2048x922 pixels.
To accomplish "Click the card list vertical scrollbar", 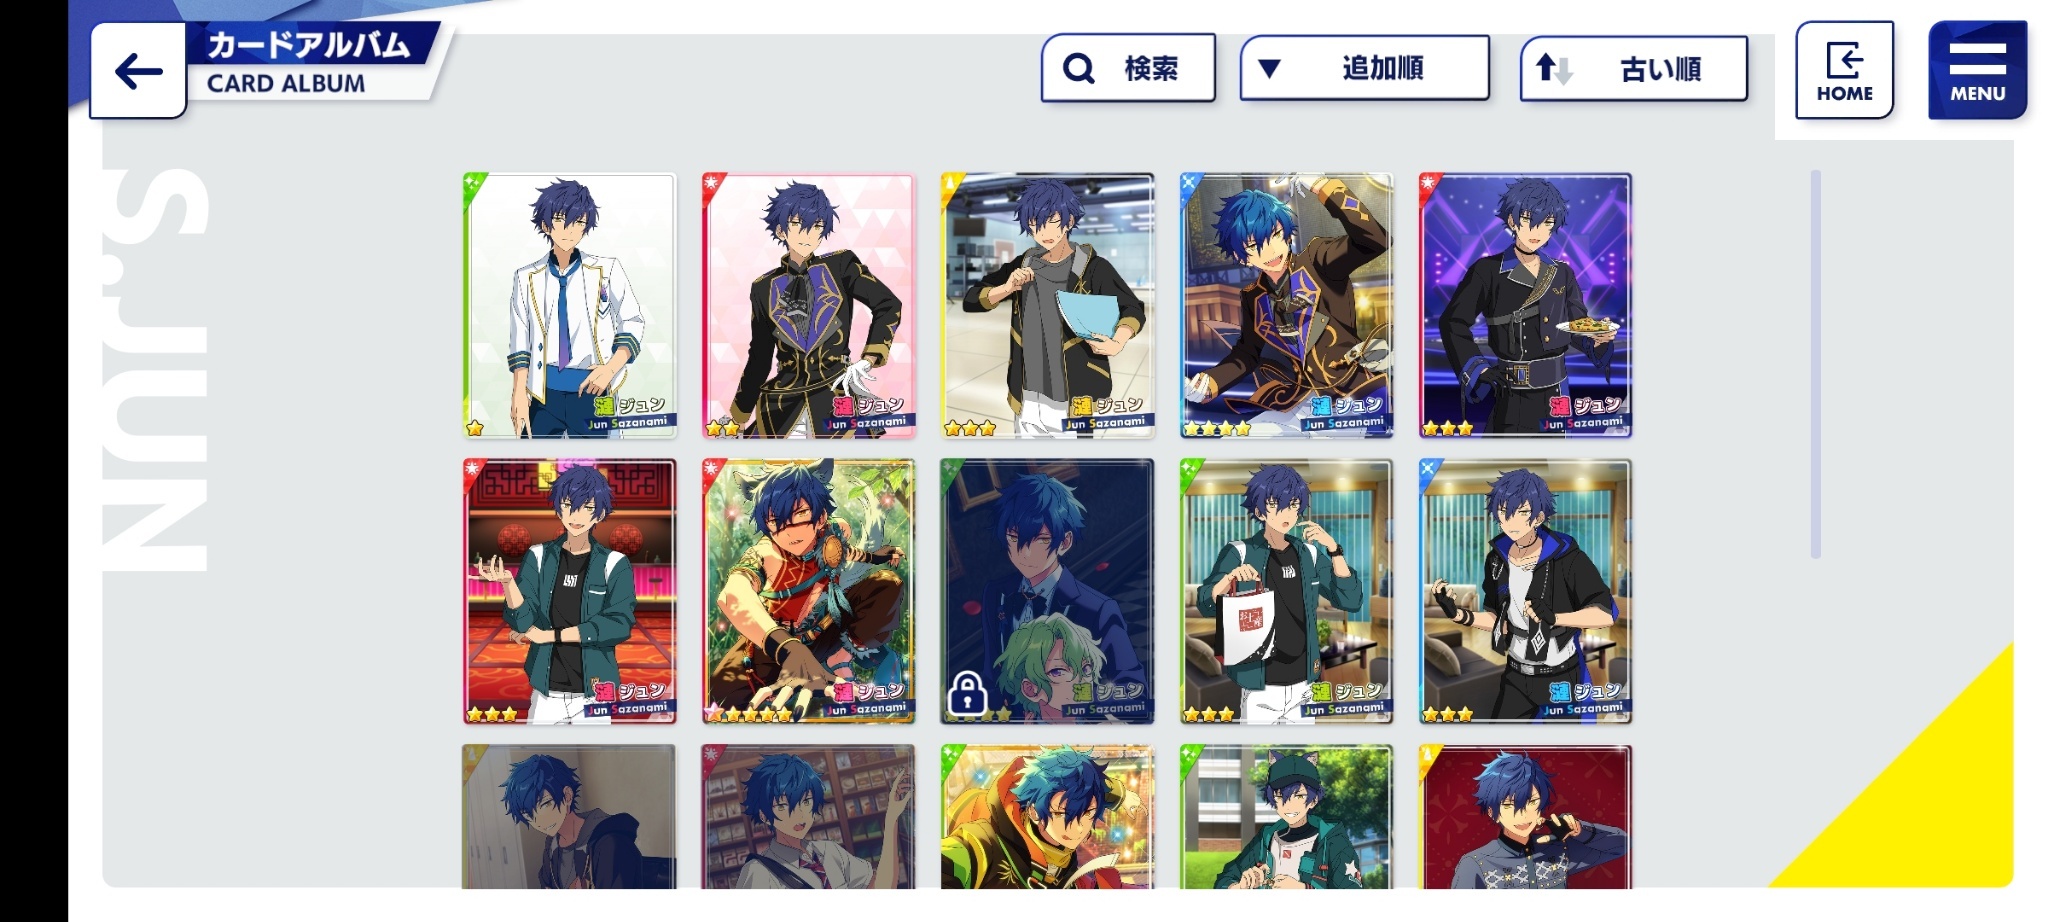I will point(1815,364).
